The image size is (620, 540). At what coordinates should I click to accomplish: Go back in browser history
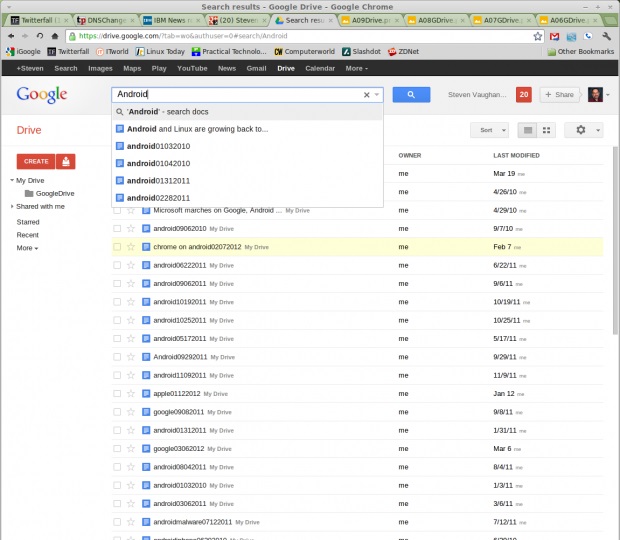pyautogui.click(x=11, y=36)
